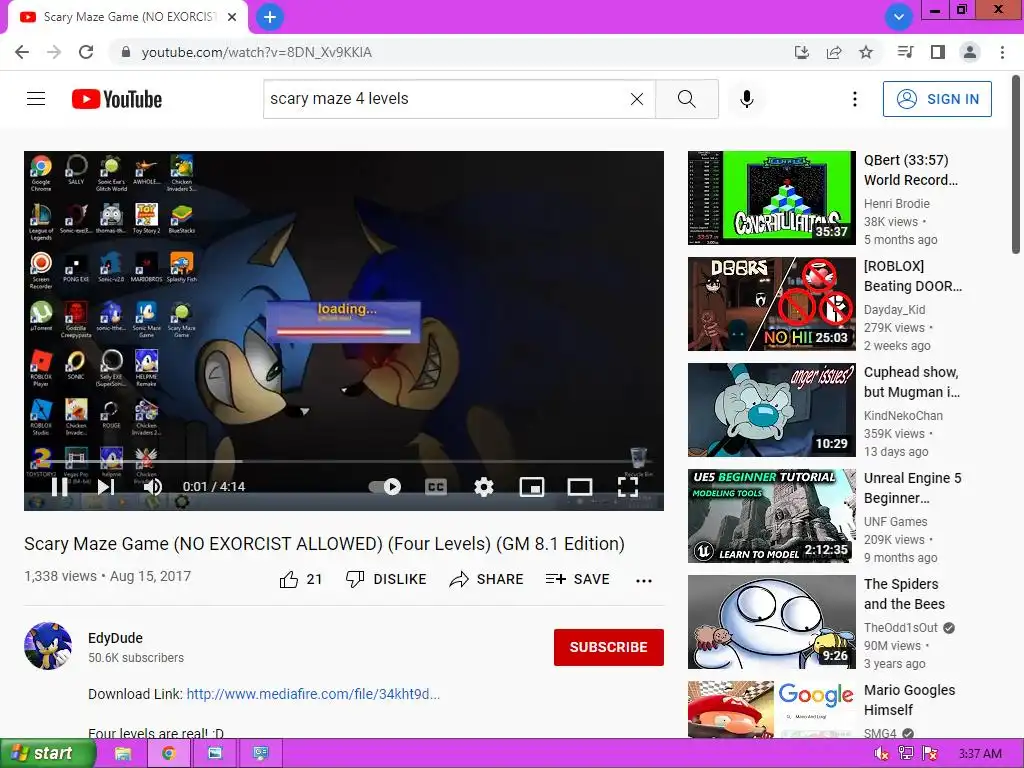Bookmark this tab with the star
The width and height of the screenshot is (1024, 768).
(866, 52)
